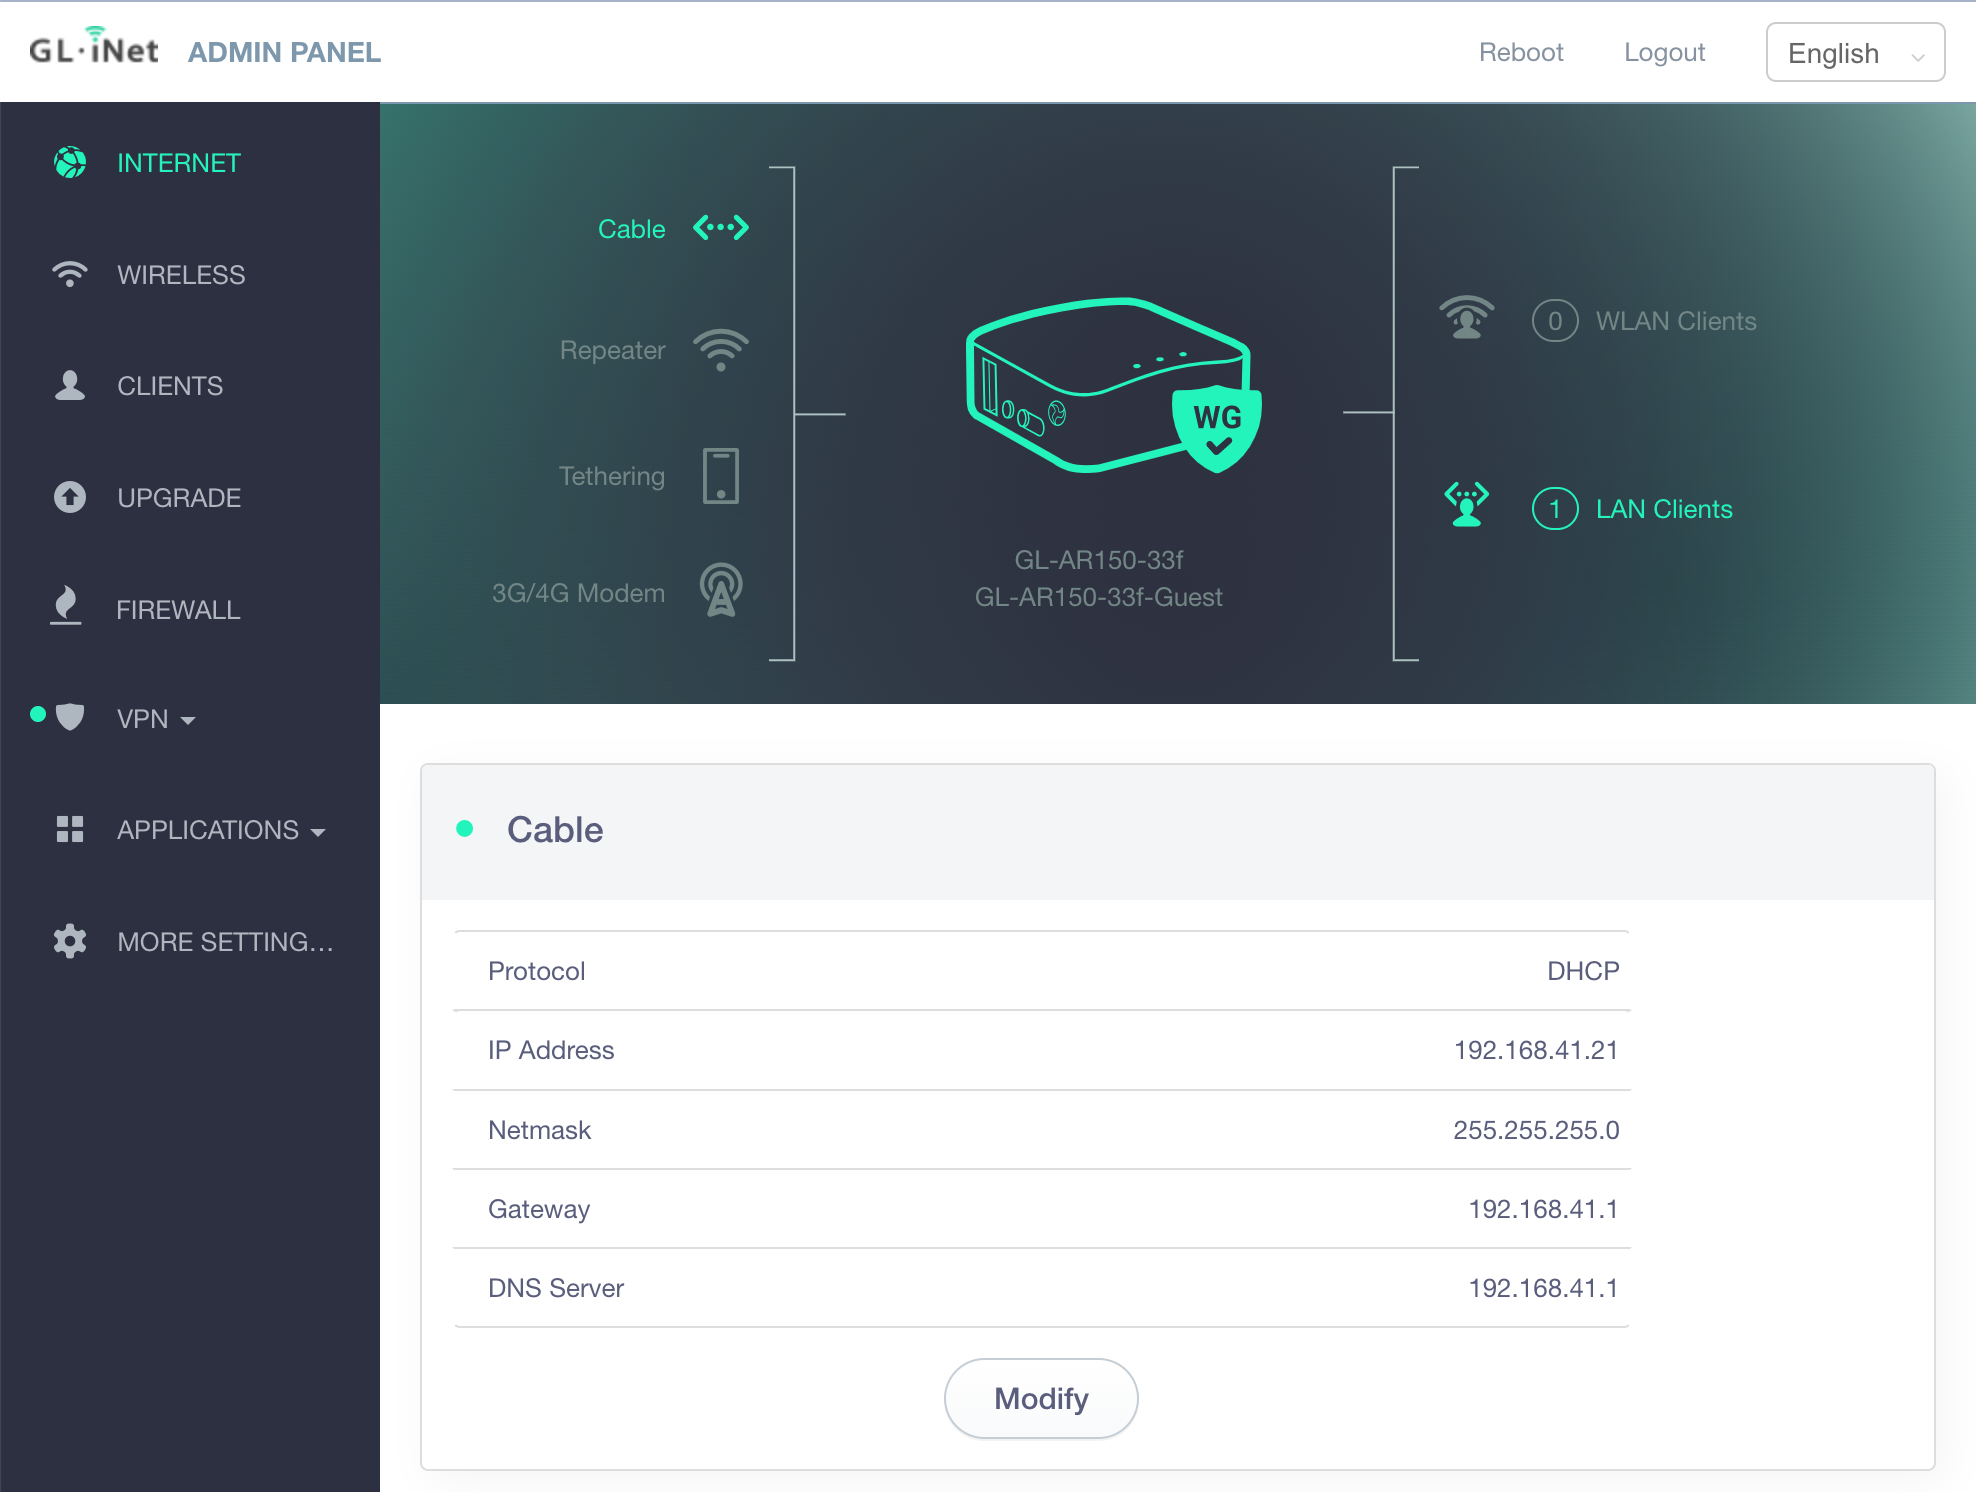Click the Cable connection arrows icon
The image size is (1976, 1492).
click(720, 228)
